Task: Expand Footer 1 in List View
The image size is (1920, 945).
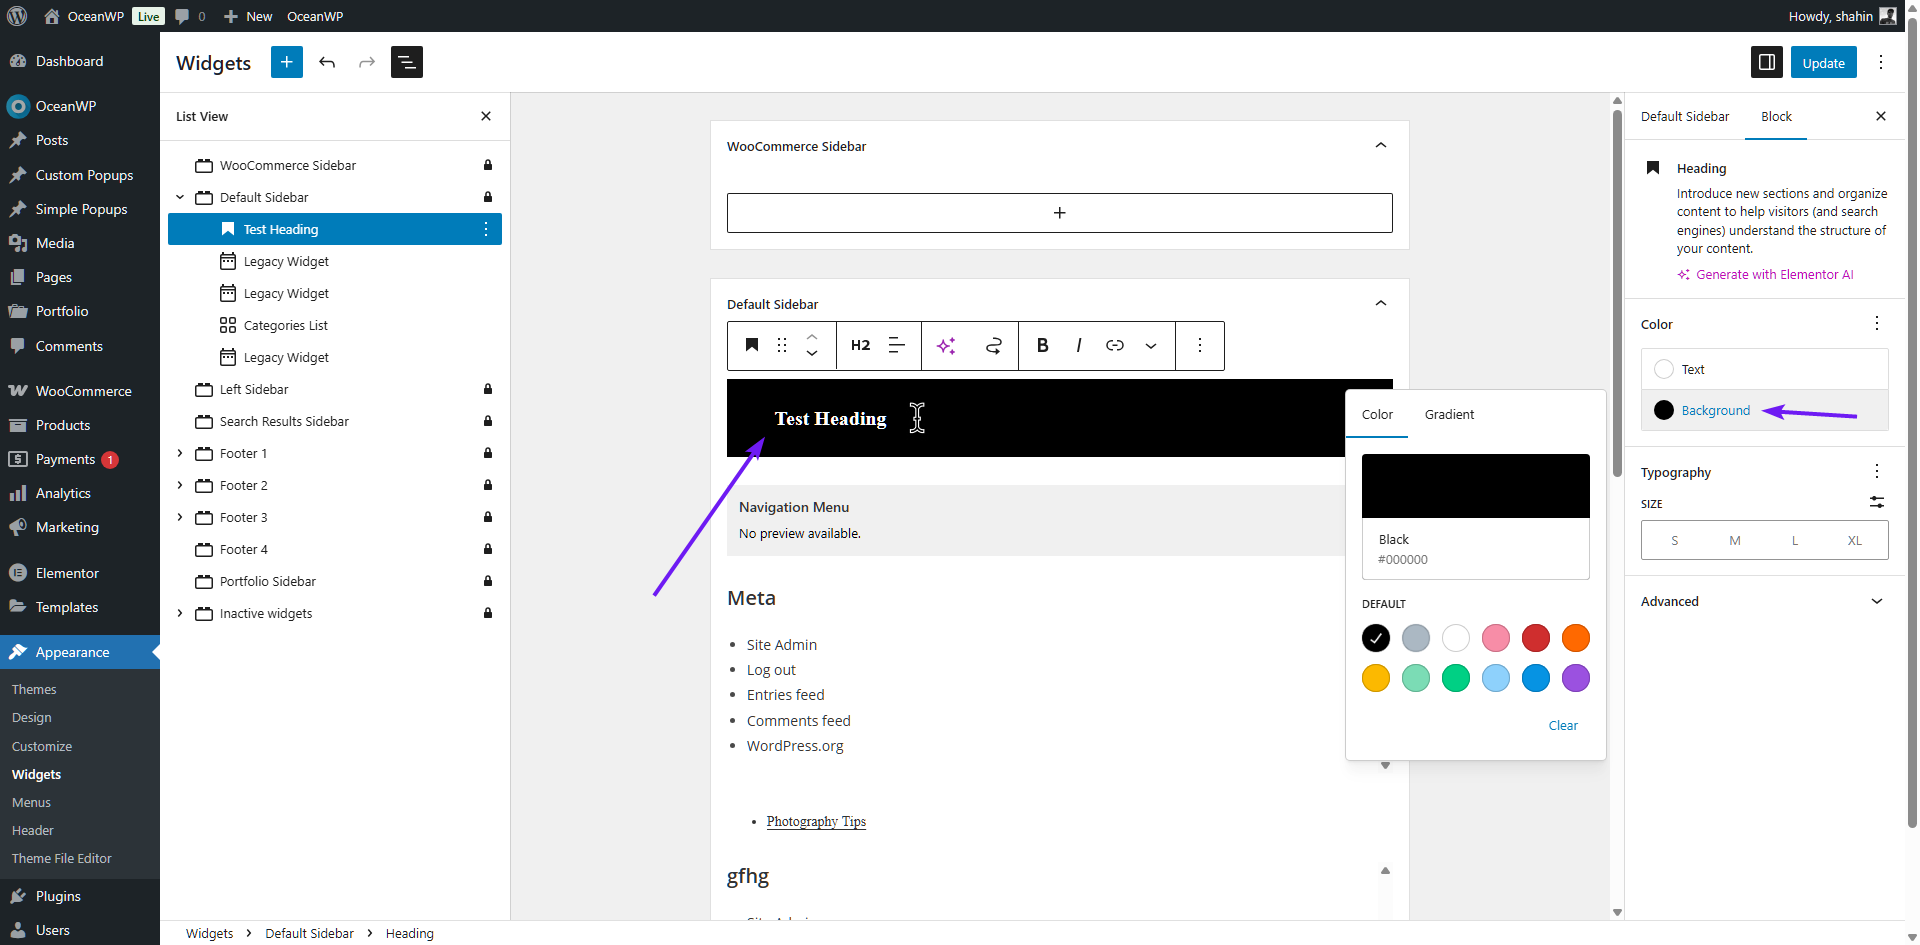Action: pos(180,453)
